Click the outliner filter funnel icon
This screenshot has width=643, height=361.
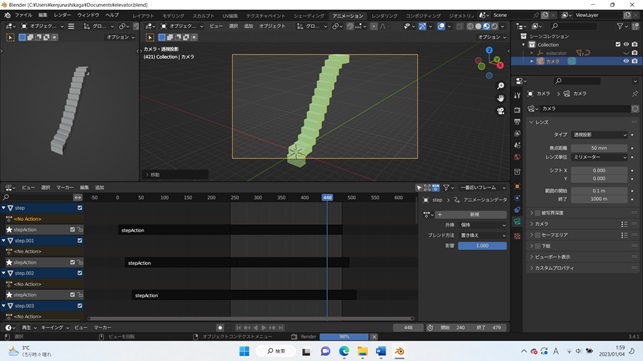620,26
